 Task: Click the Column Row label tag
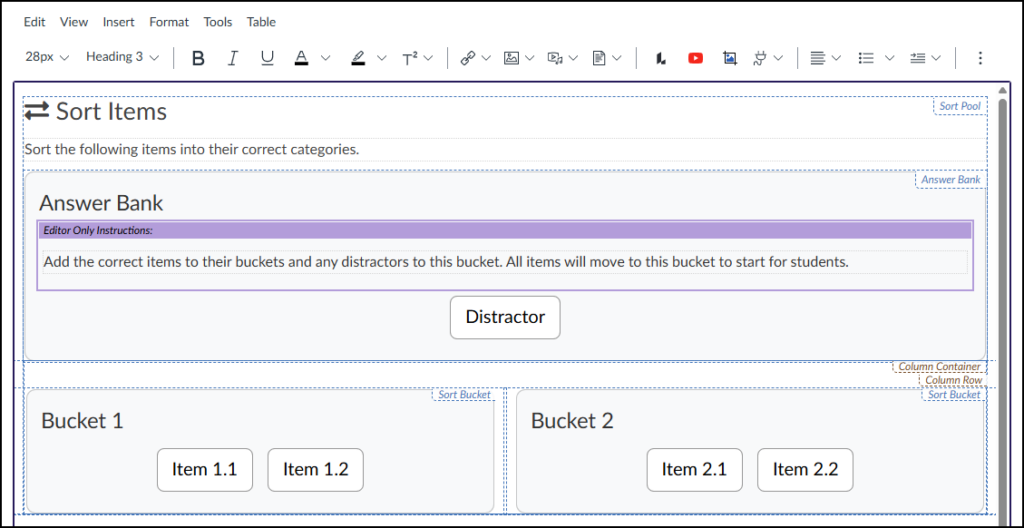pos(953,380)
